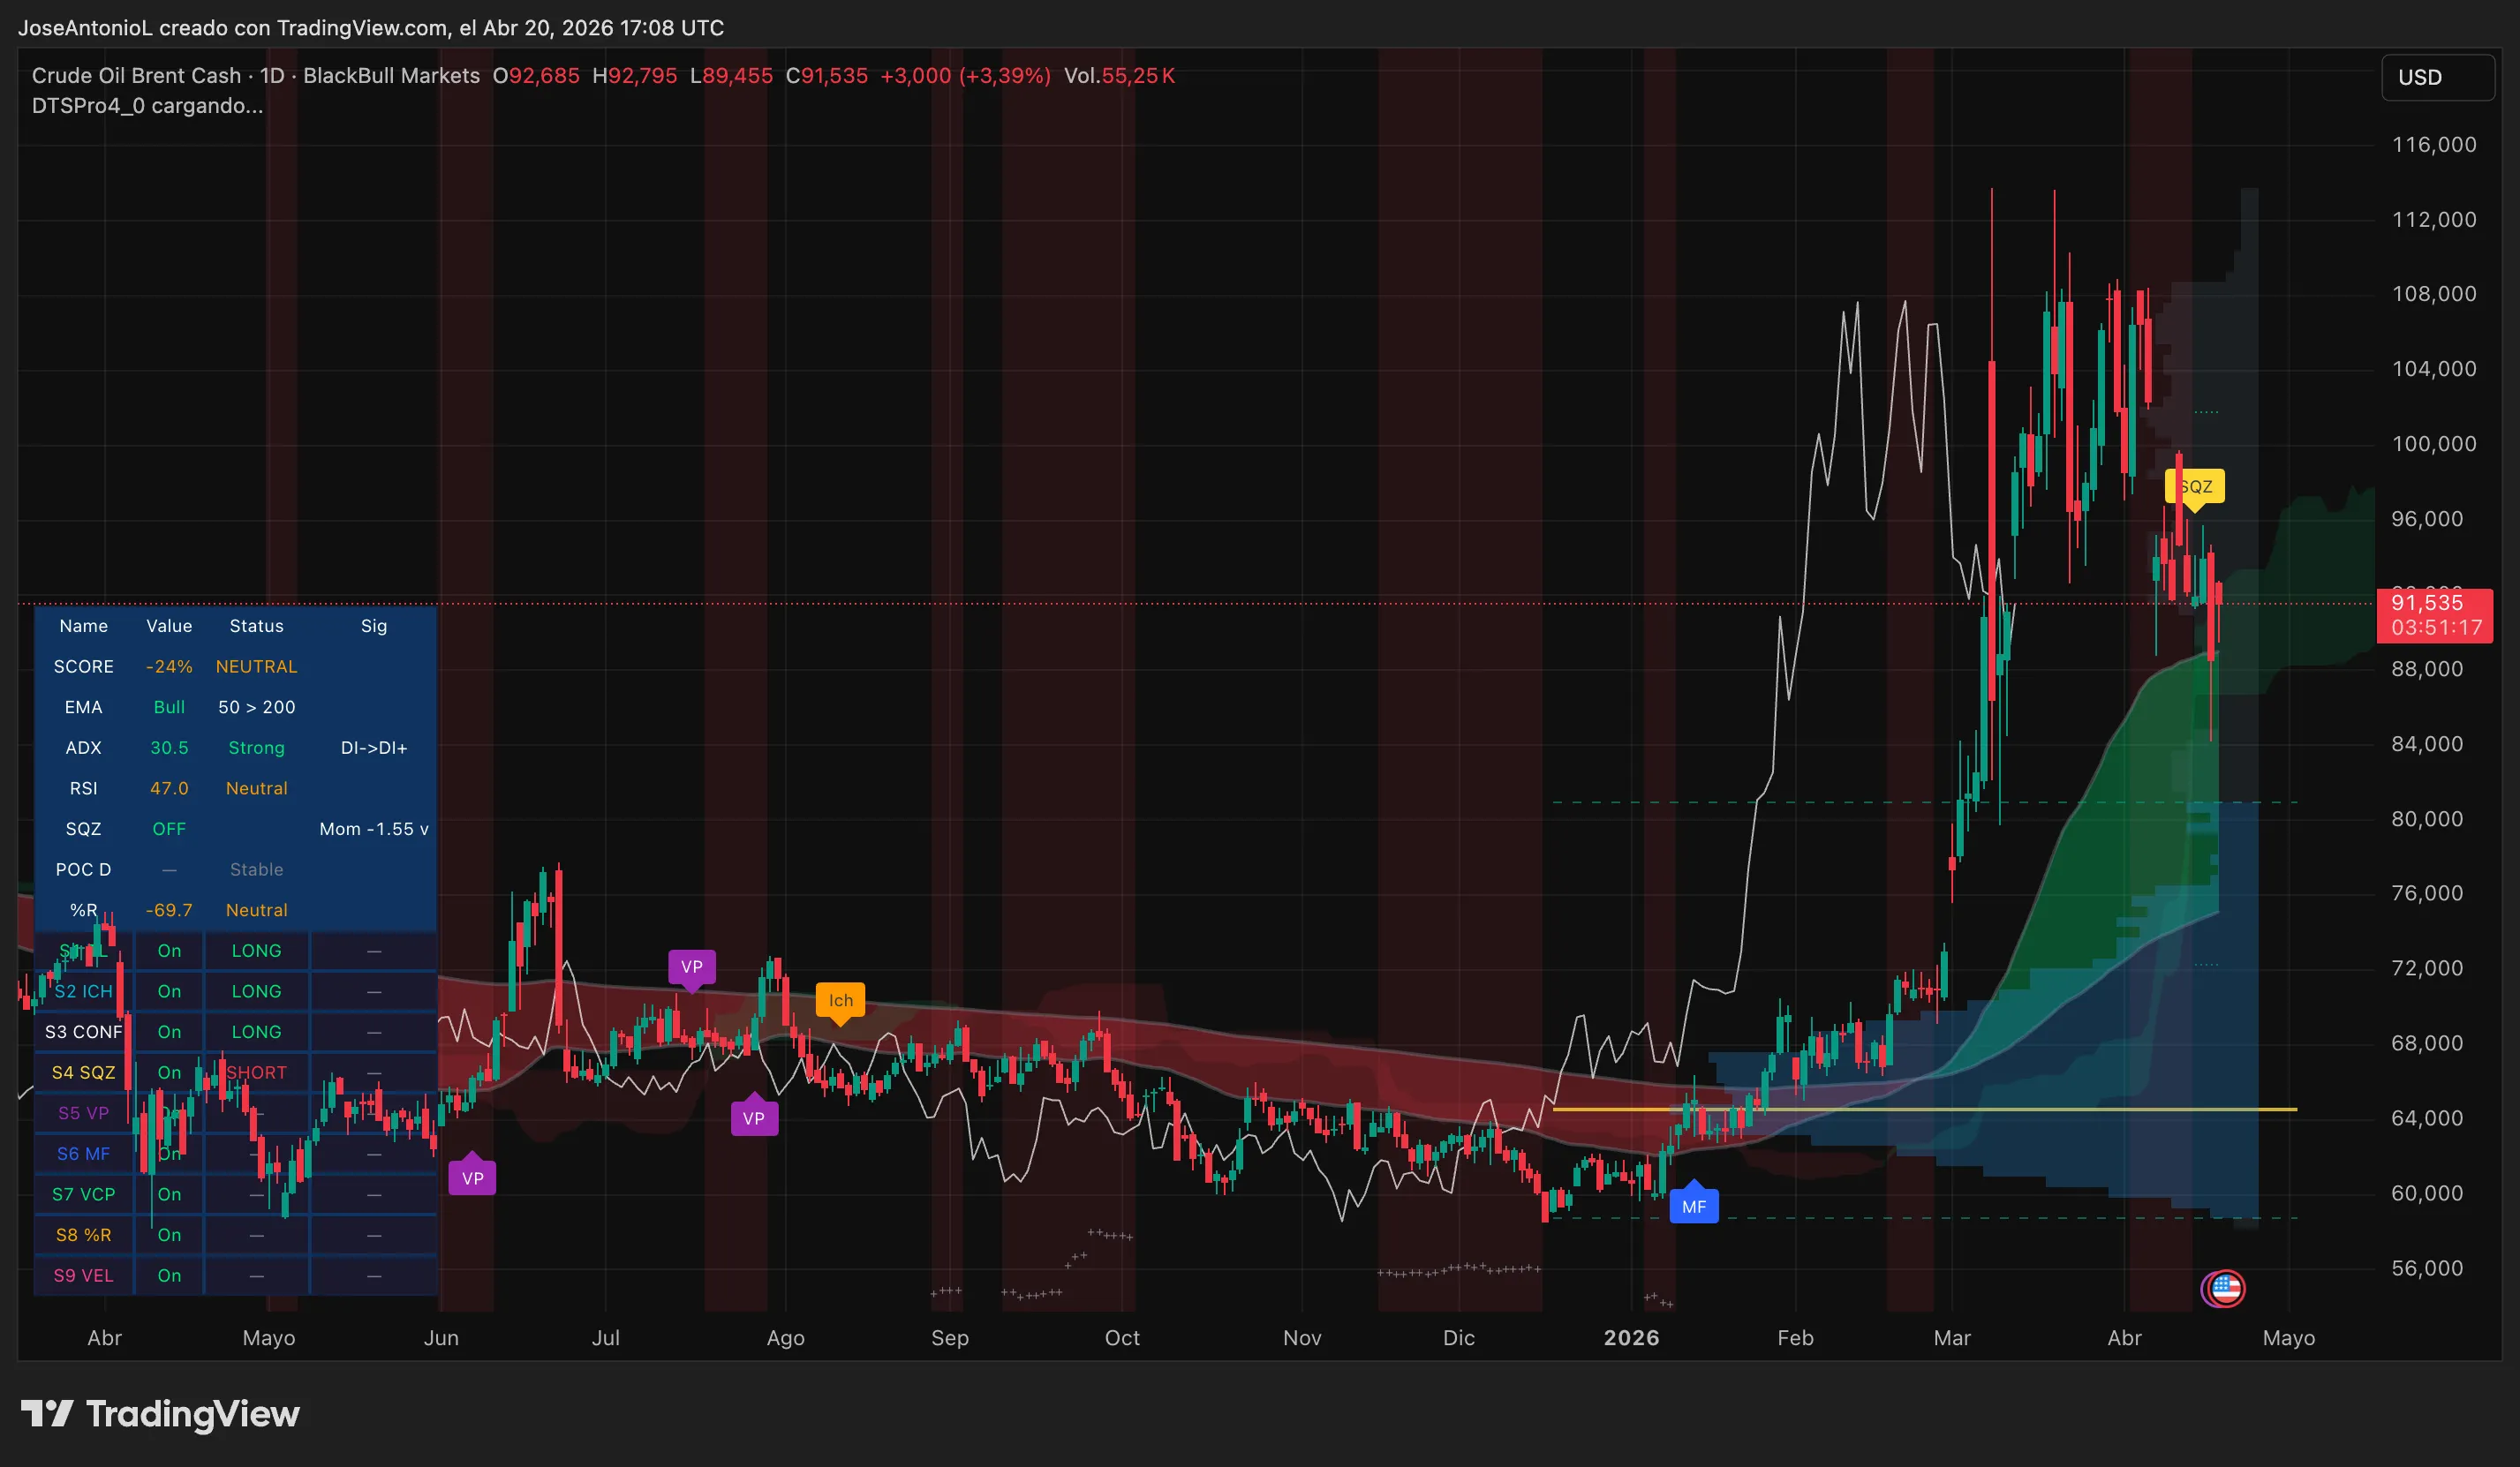Click the VP marker near June
The image size is (2520, 1467).
[x=472, y=1178]
